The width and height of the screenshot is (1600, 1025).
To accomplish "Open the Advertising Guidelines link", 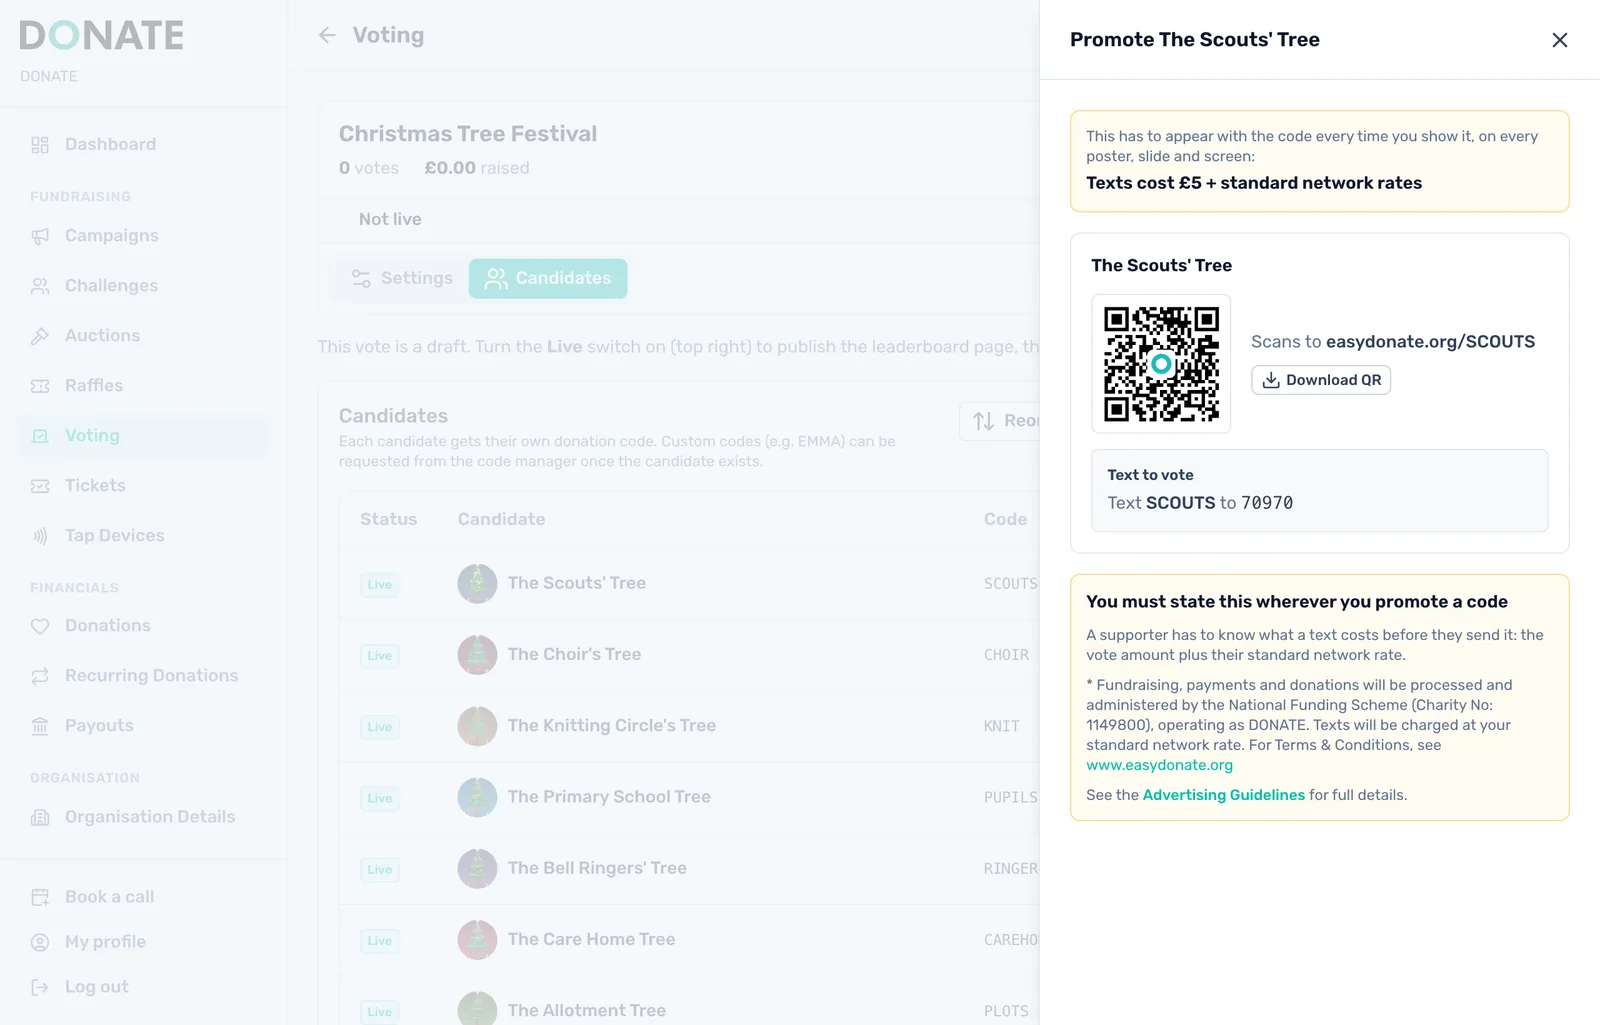I will [1223, 795].
